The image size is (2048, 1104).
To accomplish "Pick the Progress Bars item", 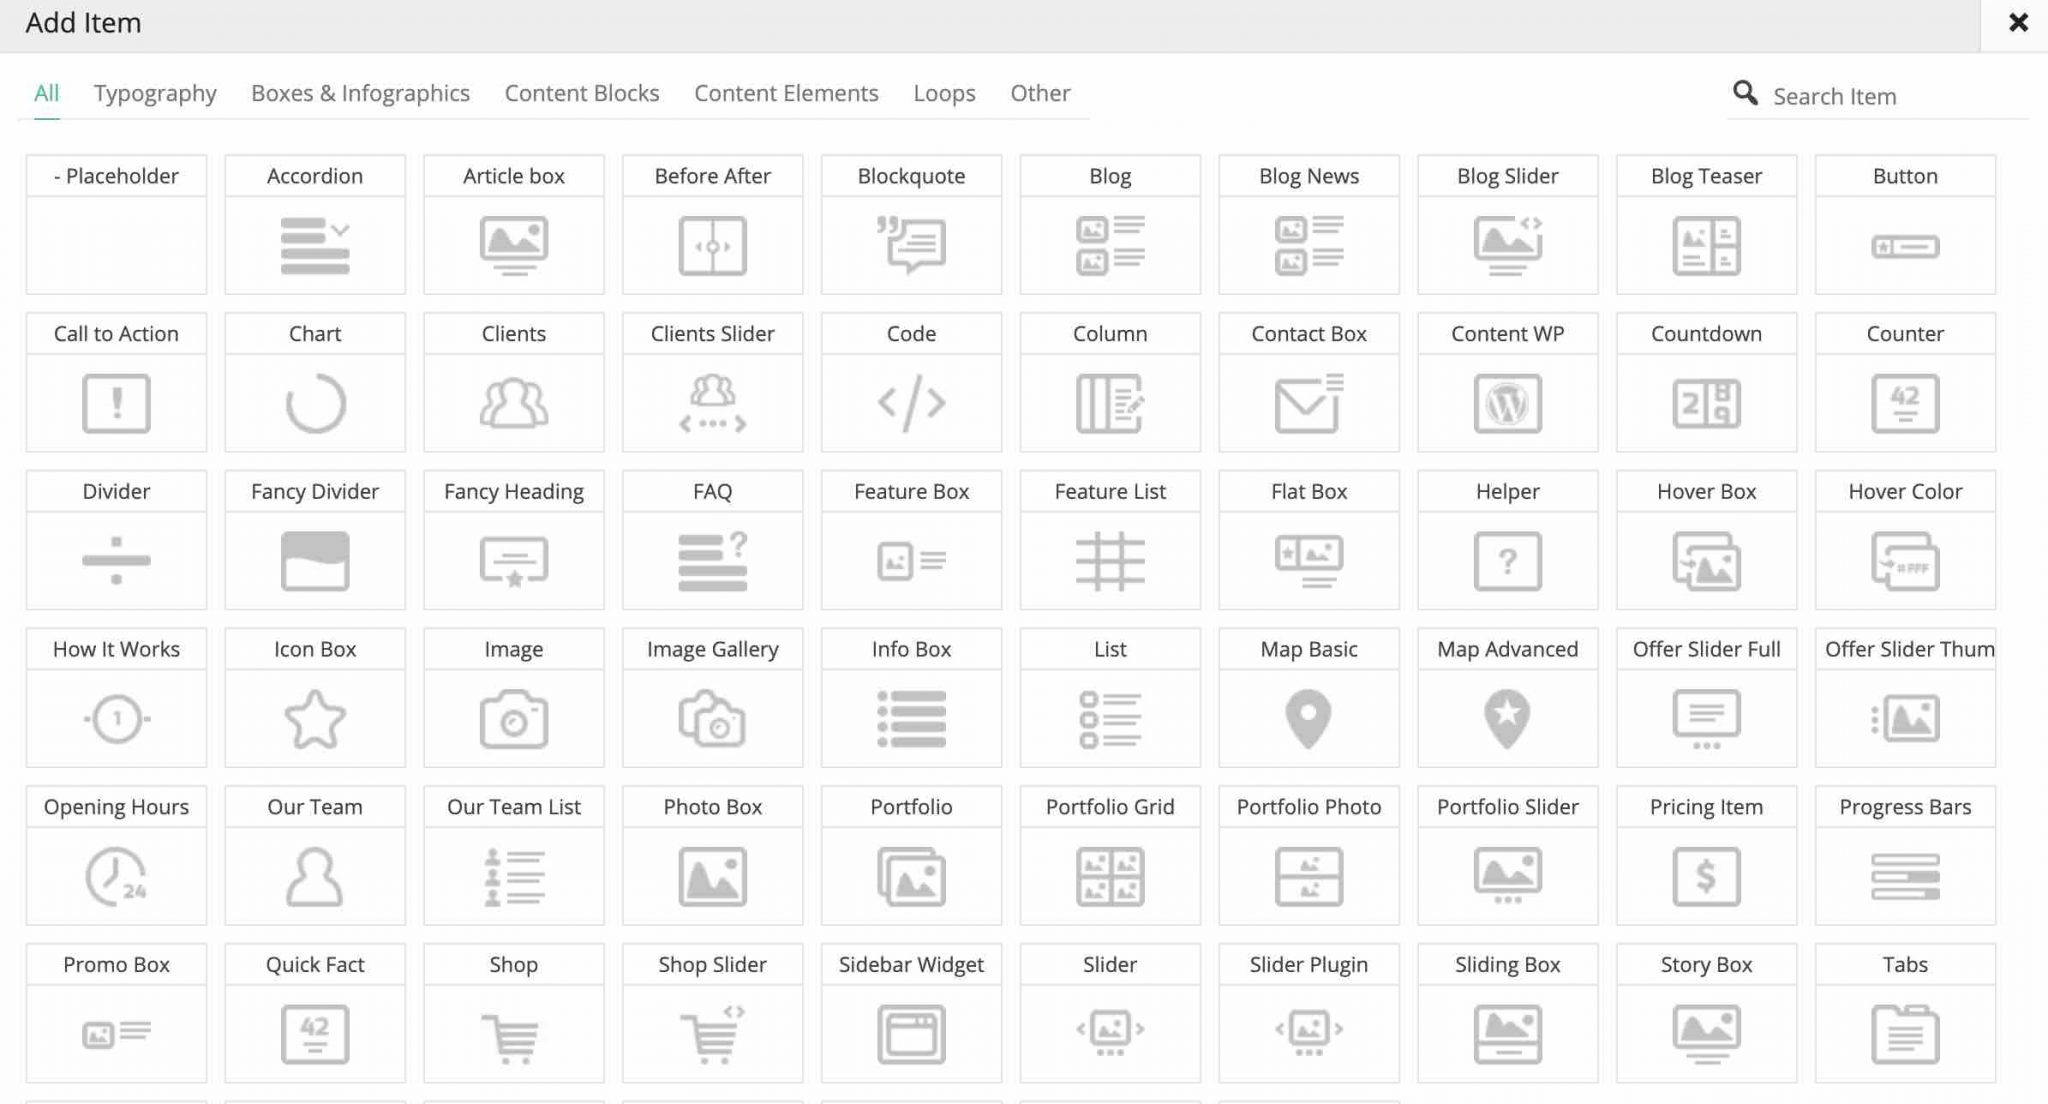I will tap(1905, 876).
